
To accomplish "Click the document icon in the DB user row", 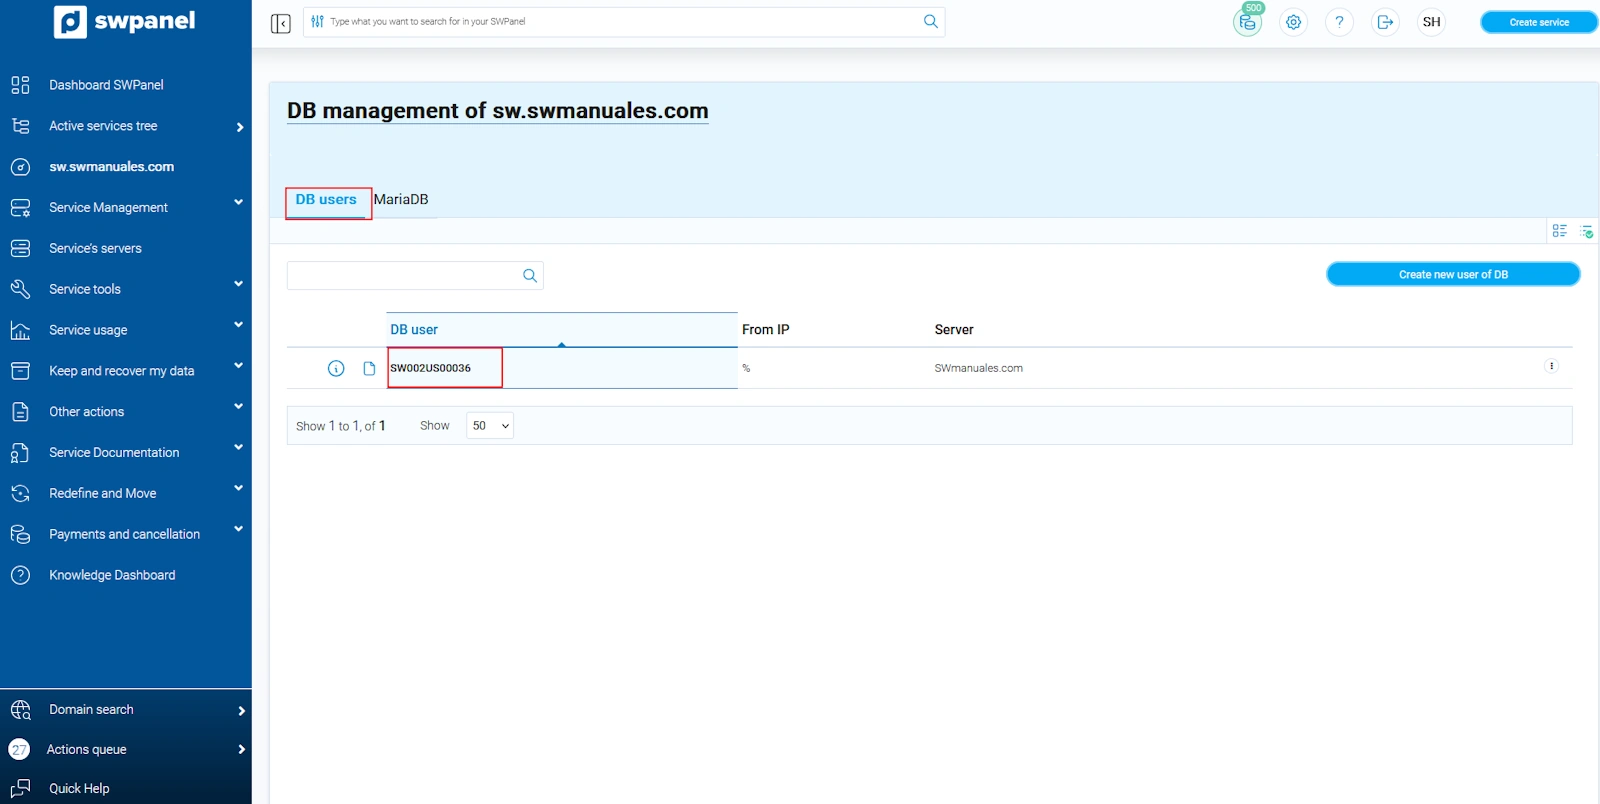I will [369, 369].
